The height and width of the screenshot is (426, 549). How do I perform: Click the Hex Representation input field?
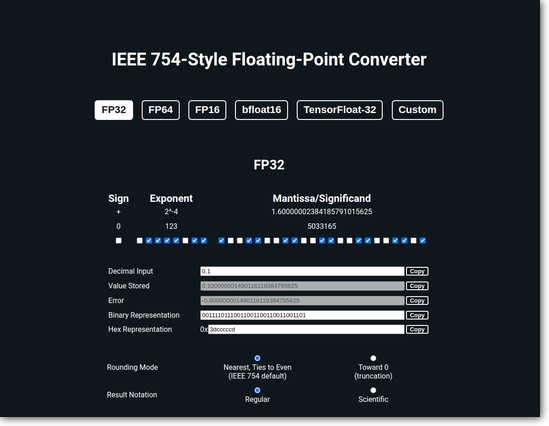click(x=306, y=329)
